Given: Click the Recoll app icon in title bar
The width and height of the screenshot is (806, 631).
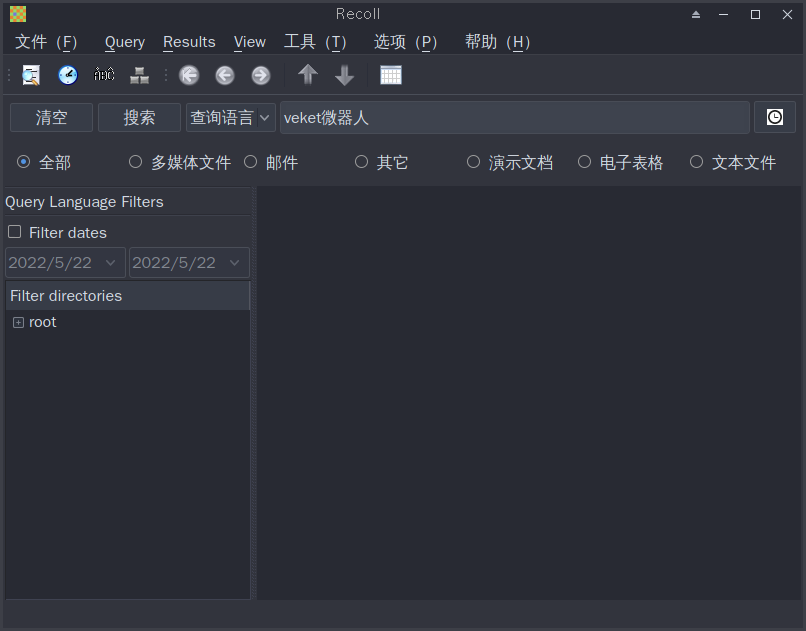Looking at the screenshot, I should 18,14.
